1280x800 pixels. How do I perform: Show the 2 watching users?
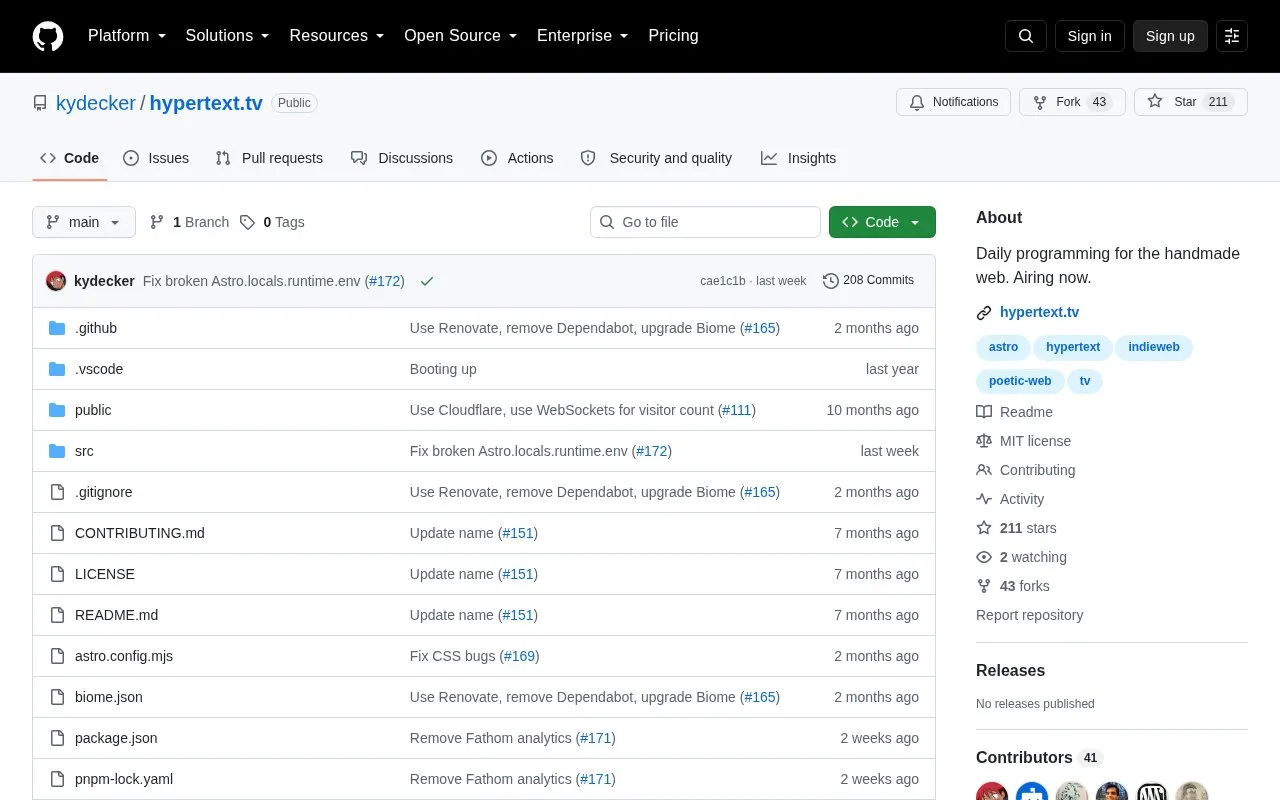pyautogui.click(x=1022, y=557)
